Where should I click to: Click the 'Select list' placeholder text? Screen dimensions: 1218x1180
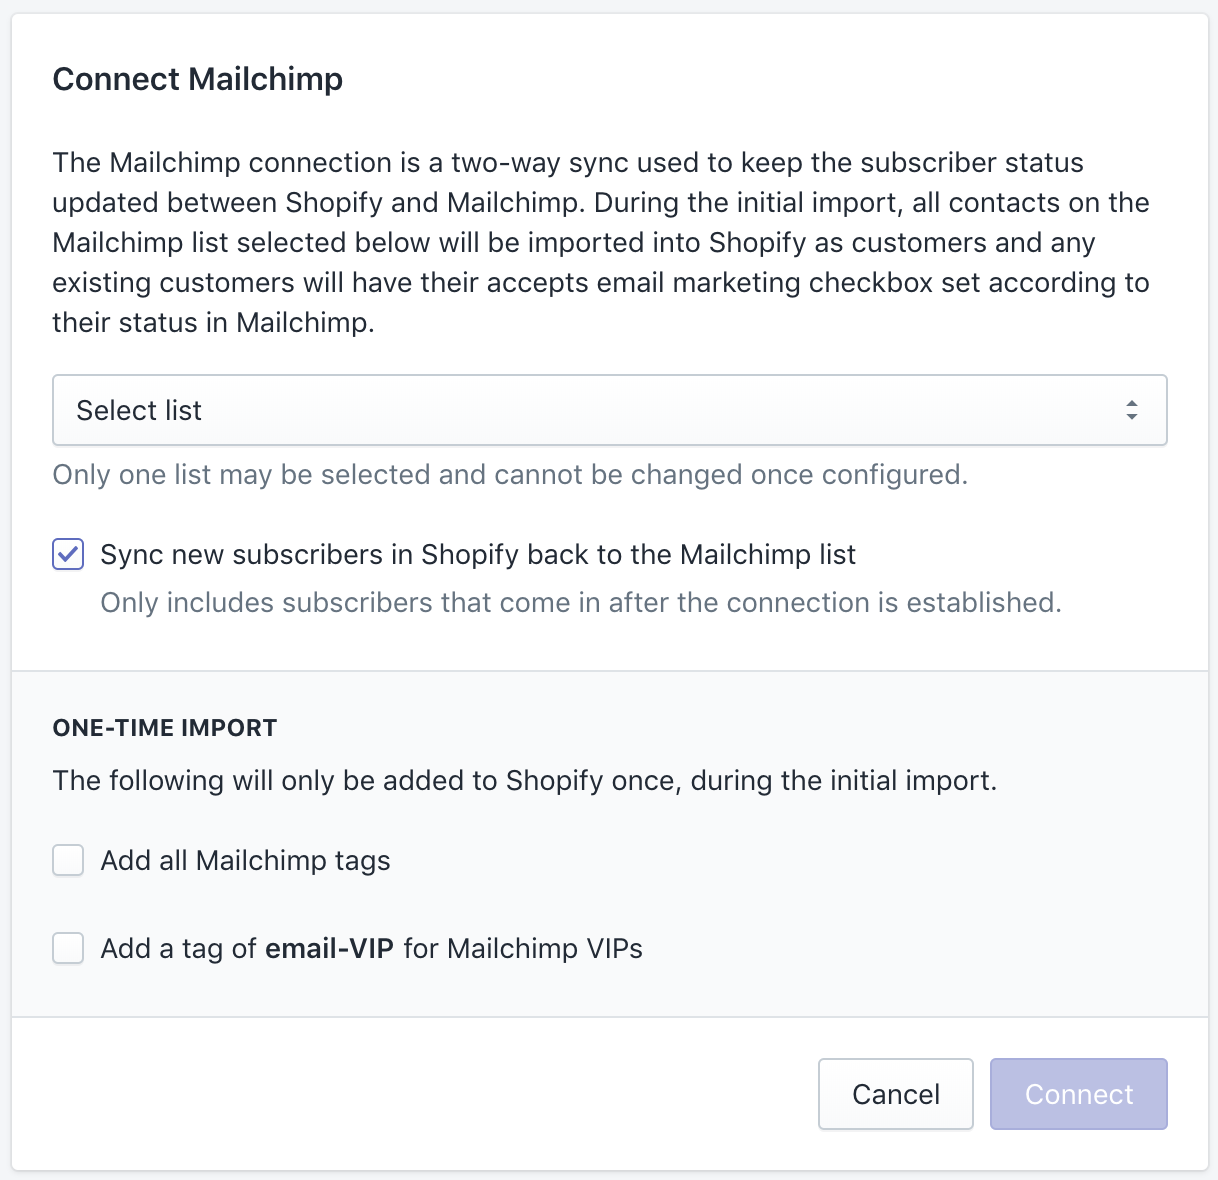click(x=139, y=411)
